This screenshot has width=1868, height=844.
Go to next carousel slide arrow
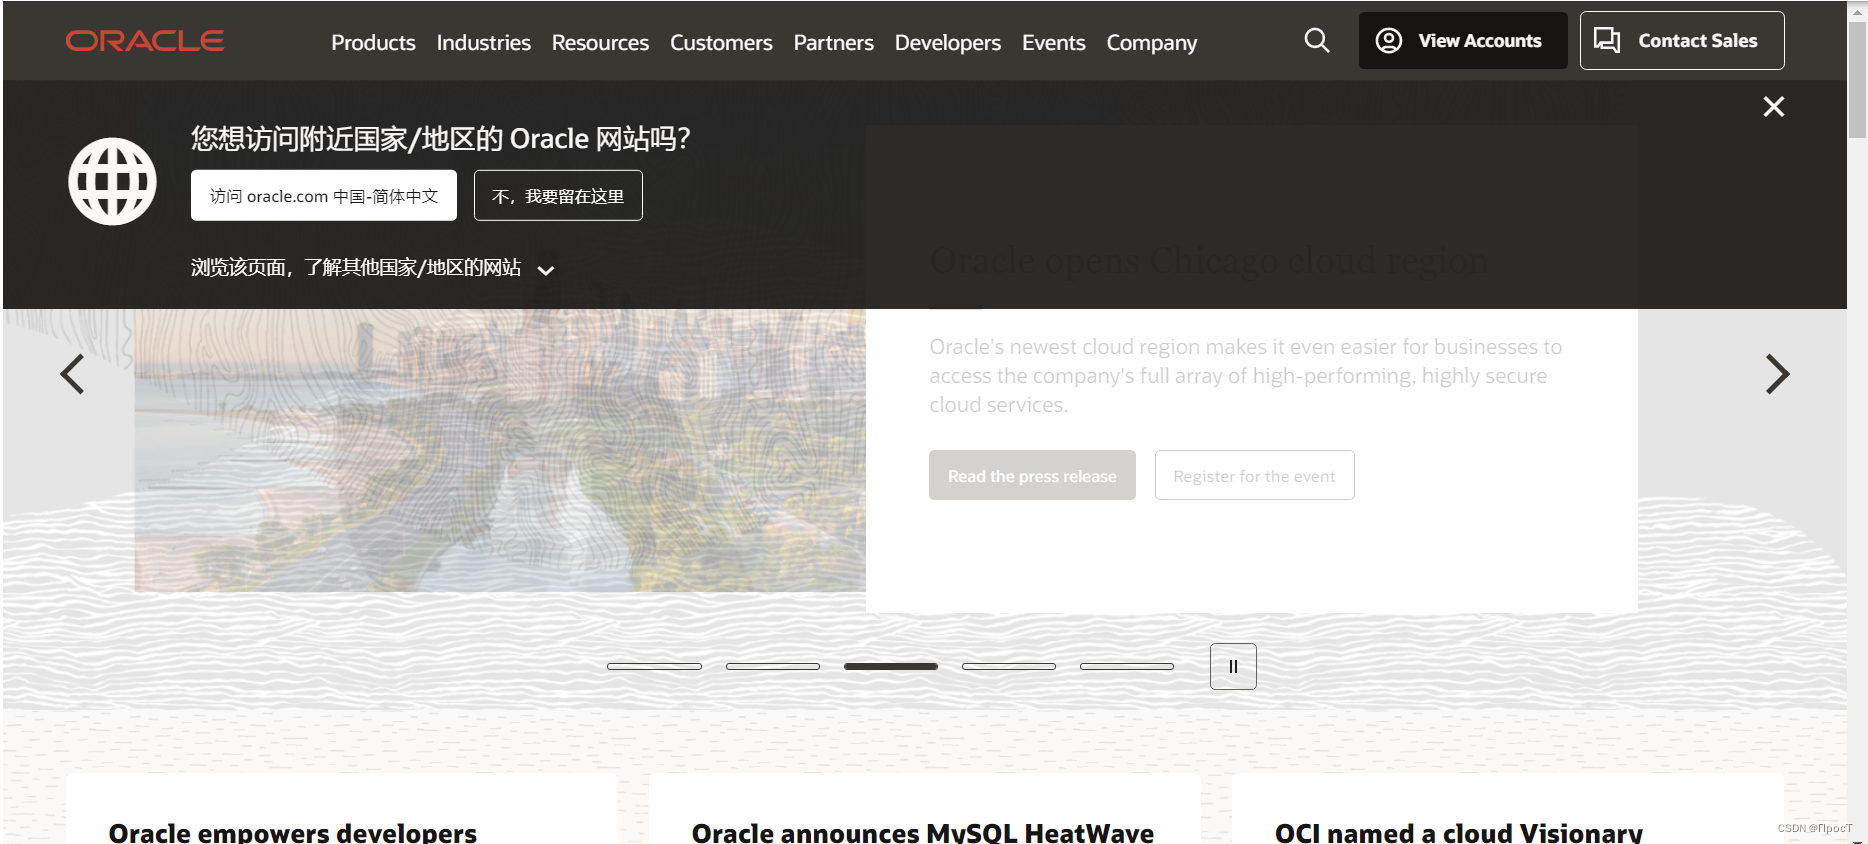pyautogui.click(x=1777, y=374)
